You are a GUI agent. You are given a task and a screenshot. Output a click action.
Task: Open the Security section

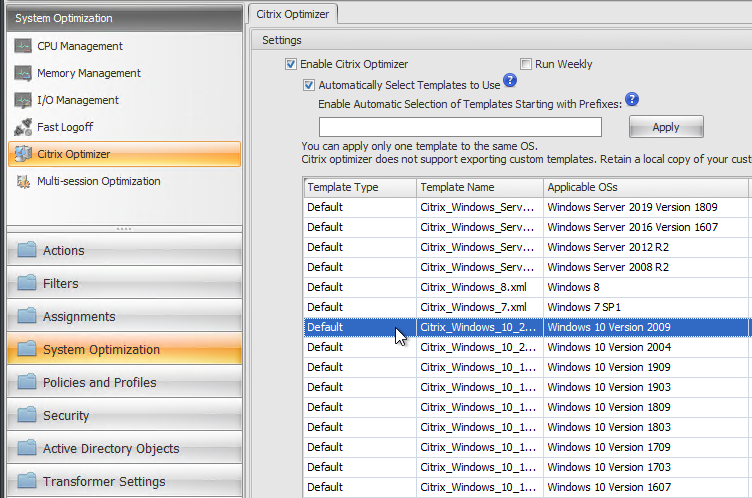125,415
